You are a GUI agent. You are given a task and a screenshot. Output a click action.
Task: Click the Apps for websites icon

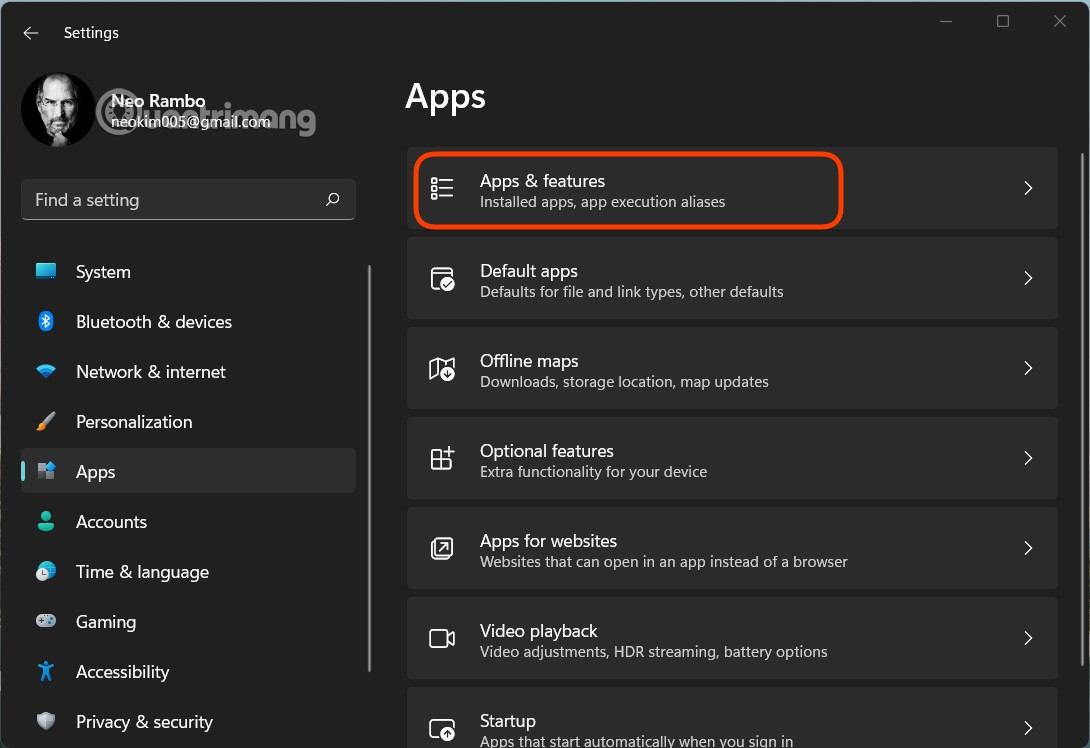pyautogui.click(x=442, y=547)
